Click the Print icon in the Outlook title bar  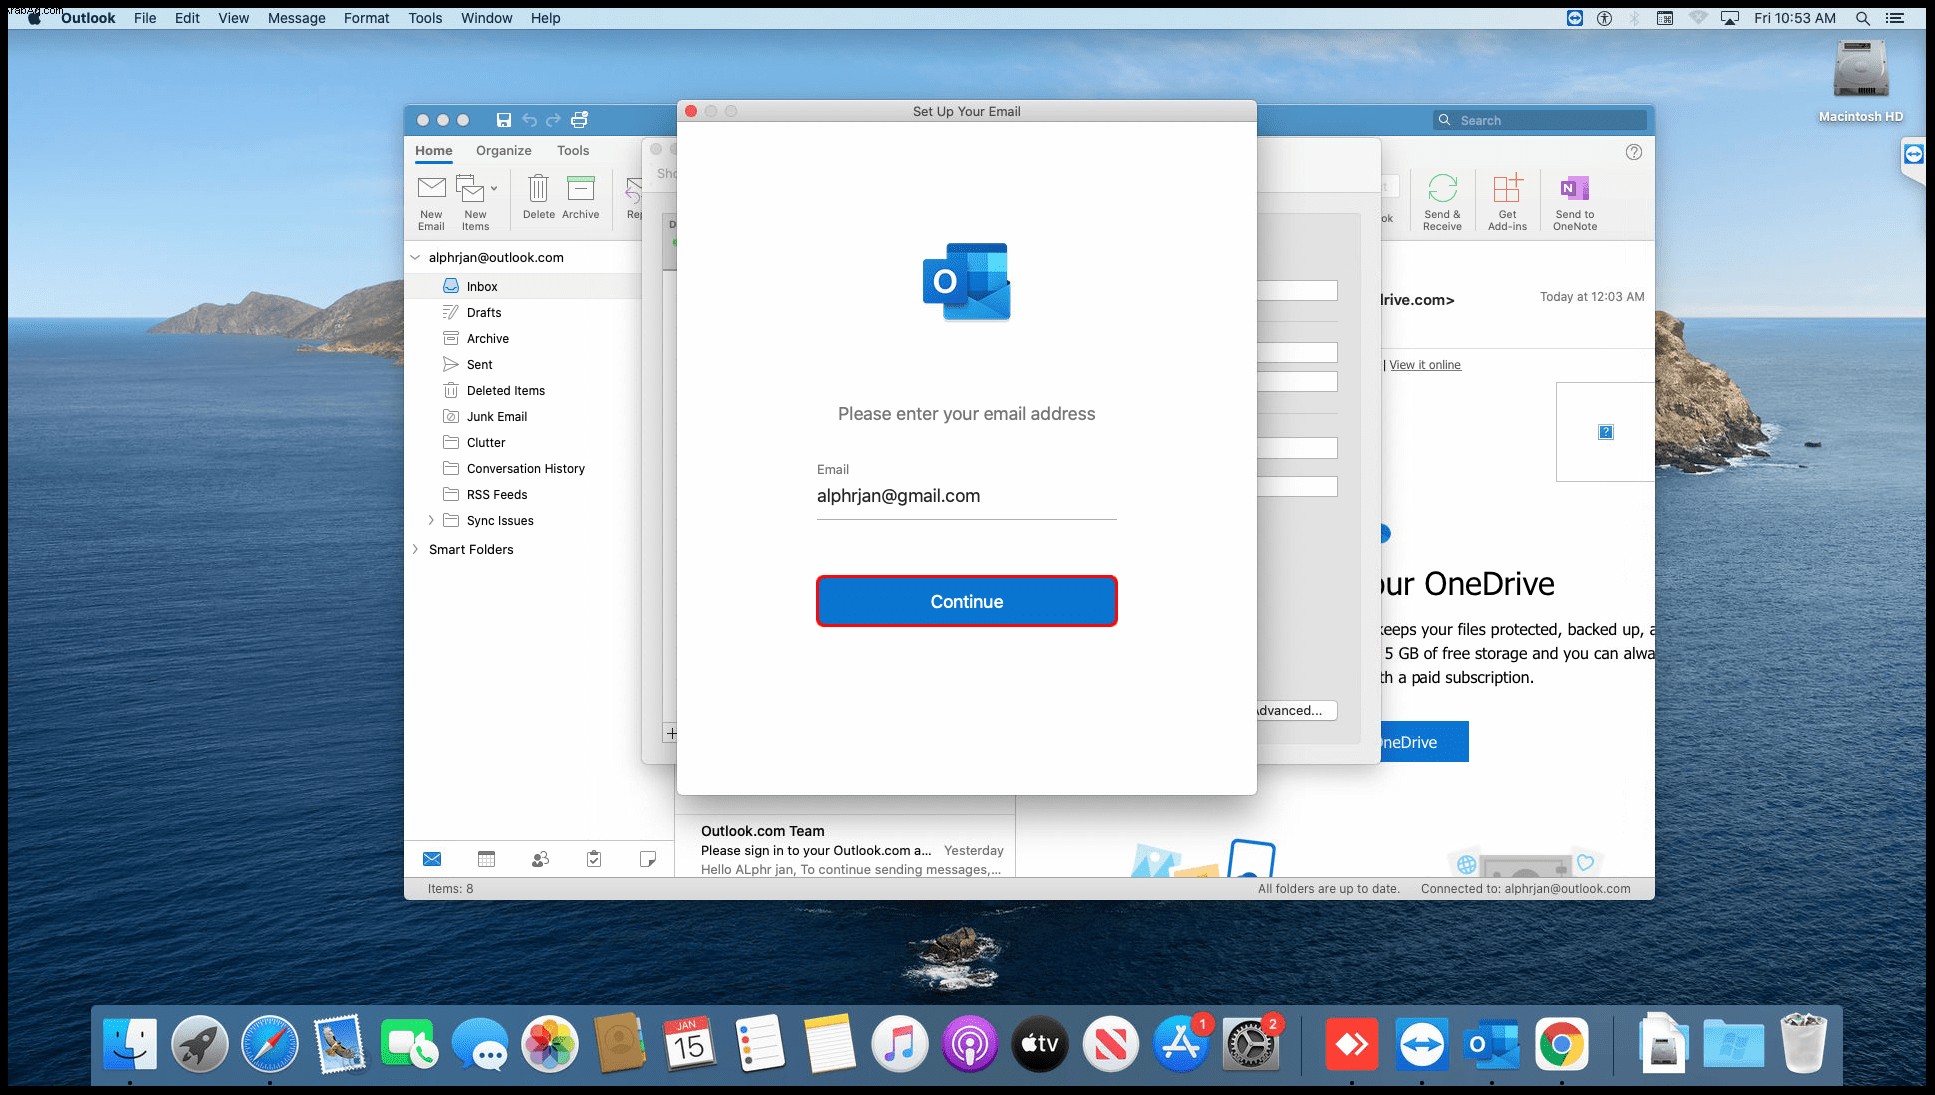click(x=579, y=120)
